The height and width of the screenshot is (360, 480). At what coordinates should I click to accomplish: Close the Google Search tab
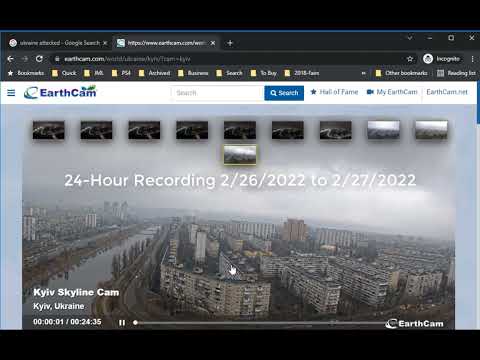tap(105, 43)
